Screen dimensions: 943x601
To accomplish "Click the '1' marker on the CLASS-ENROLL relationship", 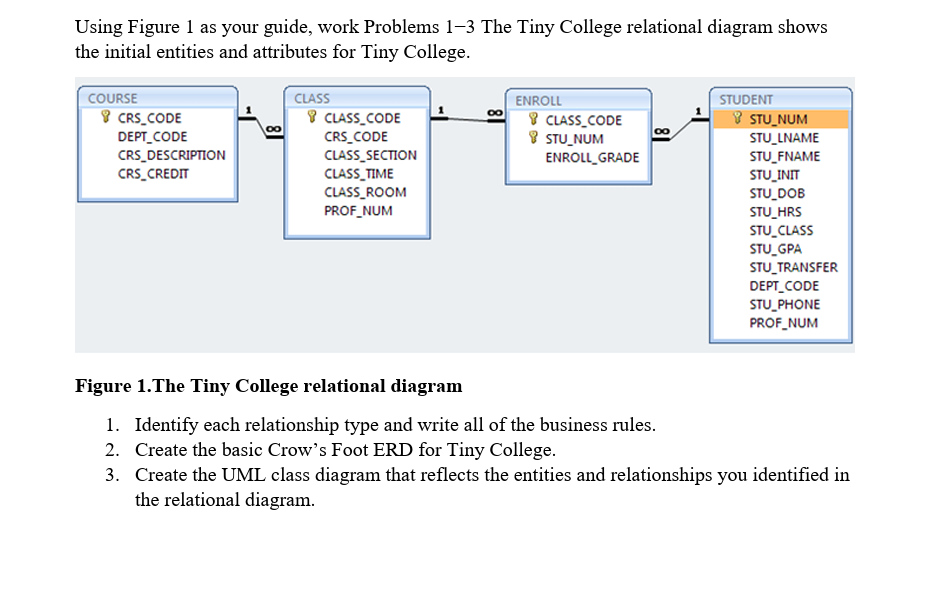I will [x=439, y=108].
